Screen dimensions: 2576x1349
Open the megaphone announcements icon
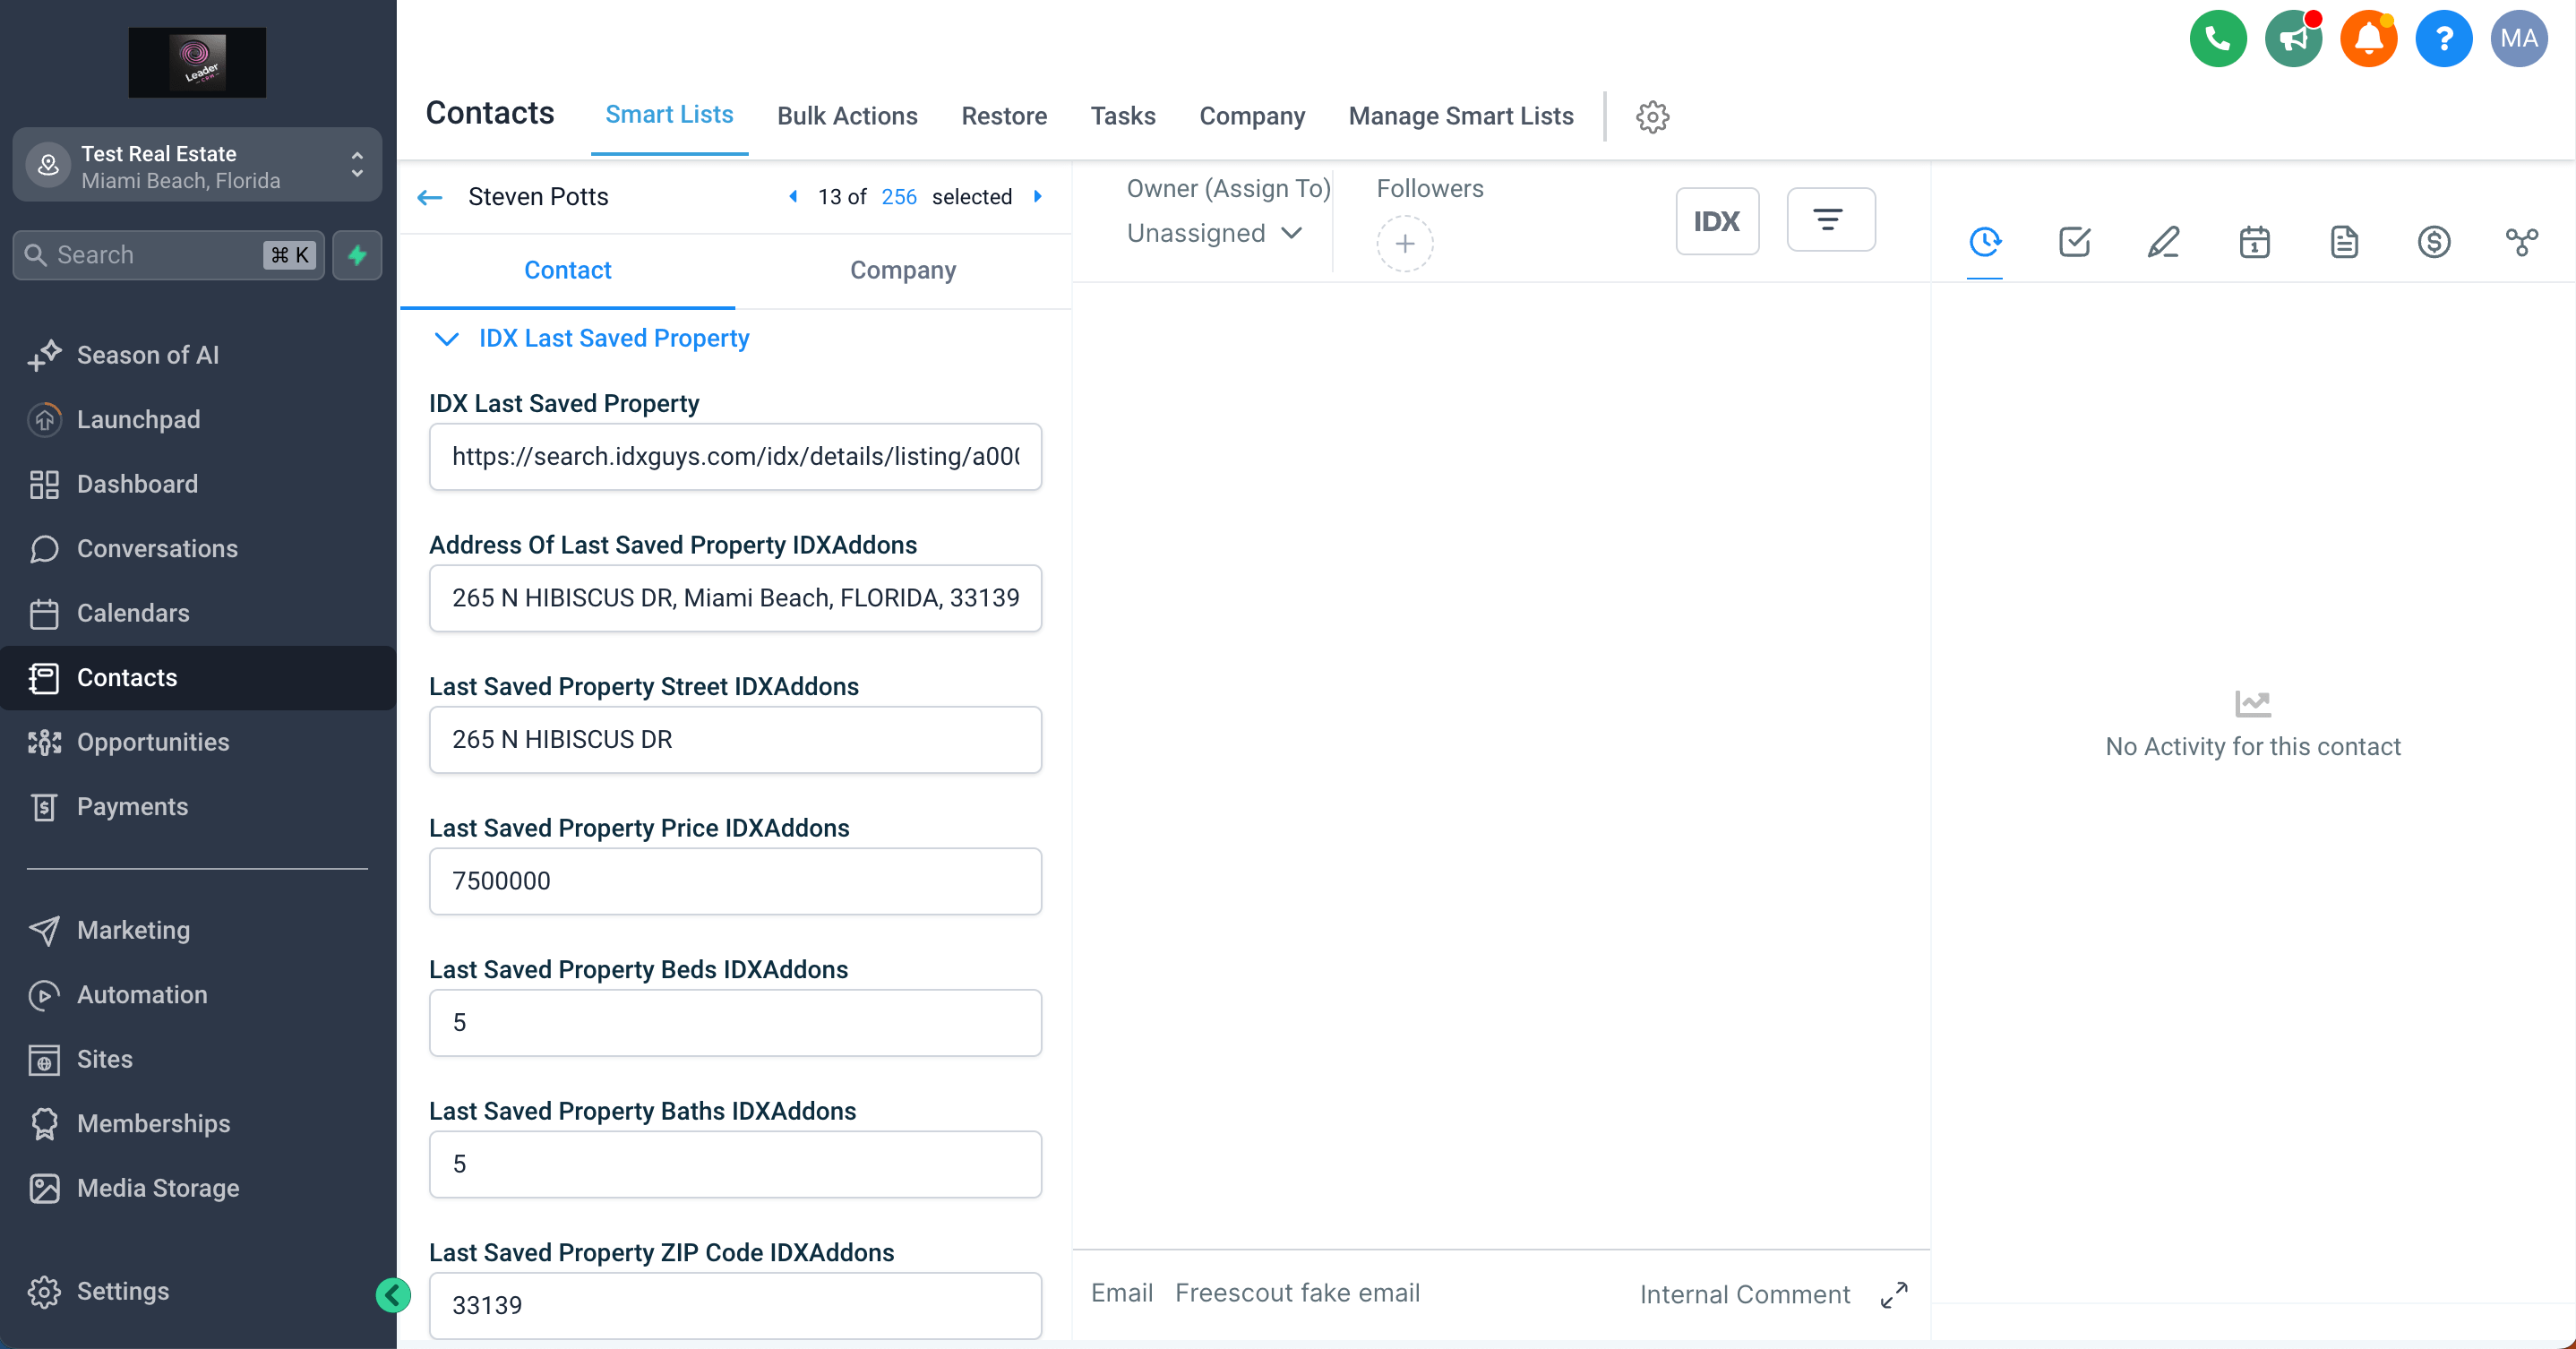pos(2292,39)
